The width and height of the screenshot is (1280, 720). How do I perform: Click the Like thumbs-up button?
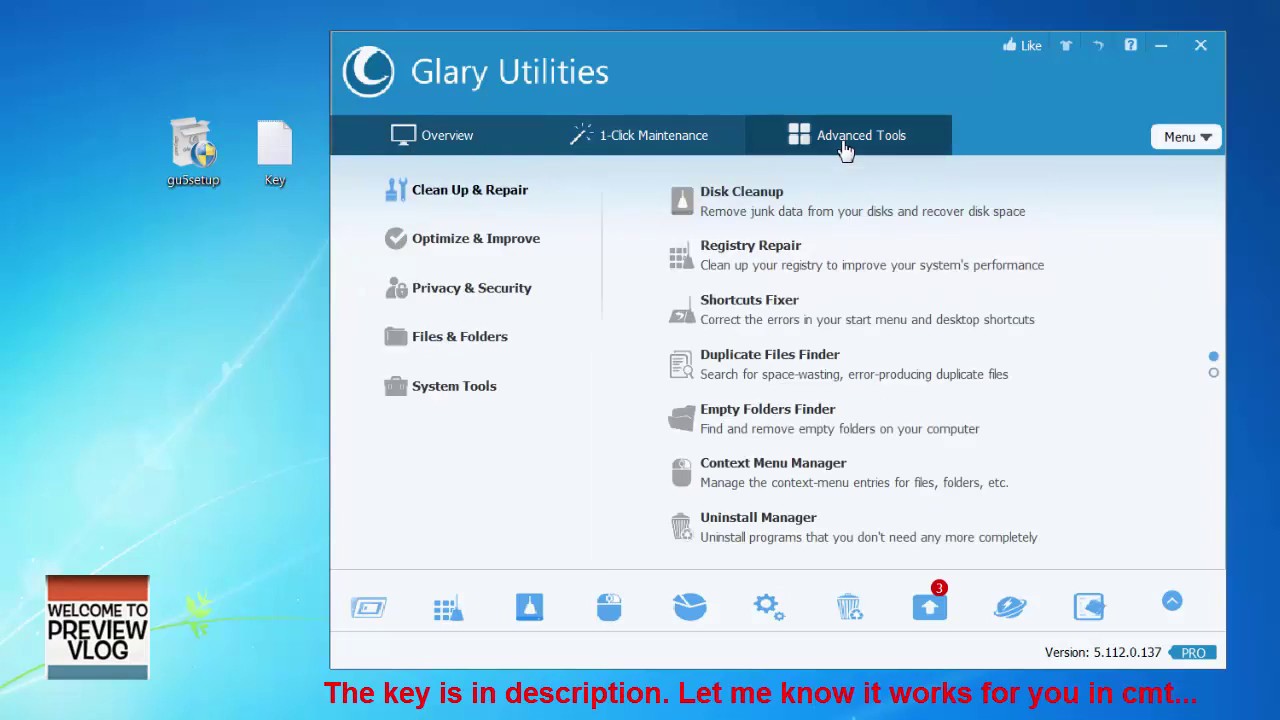[1022, 45]
